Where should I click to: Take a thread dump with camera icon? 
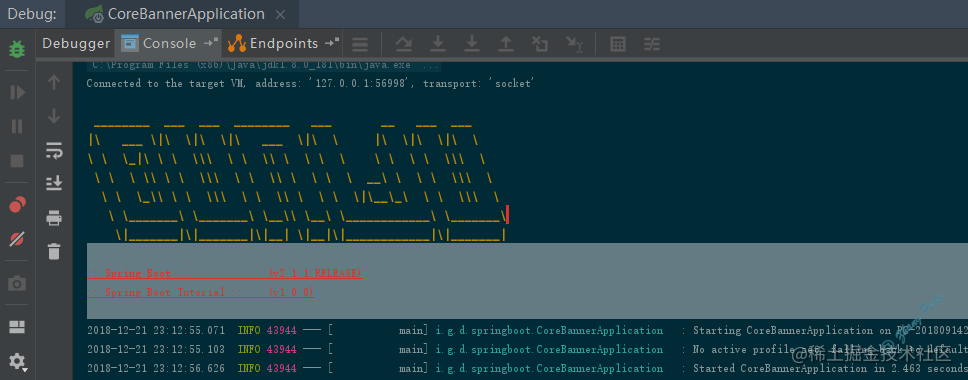(x=17, y=284)
